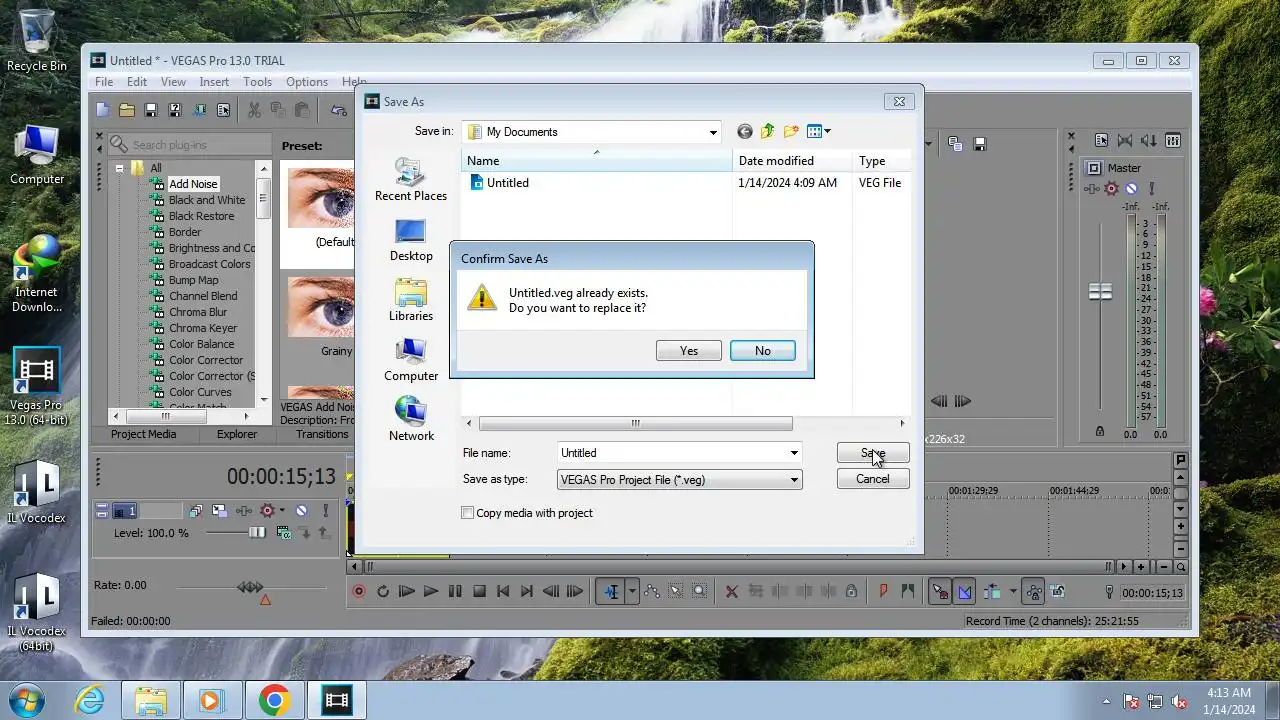Adjust the track Level slider handle
Viewport: 1280px width, 720px height.
click(257, 533)
